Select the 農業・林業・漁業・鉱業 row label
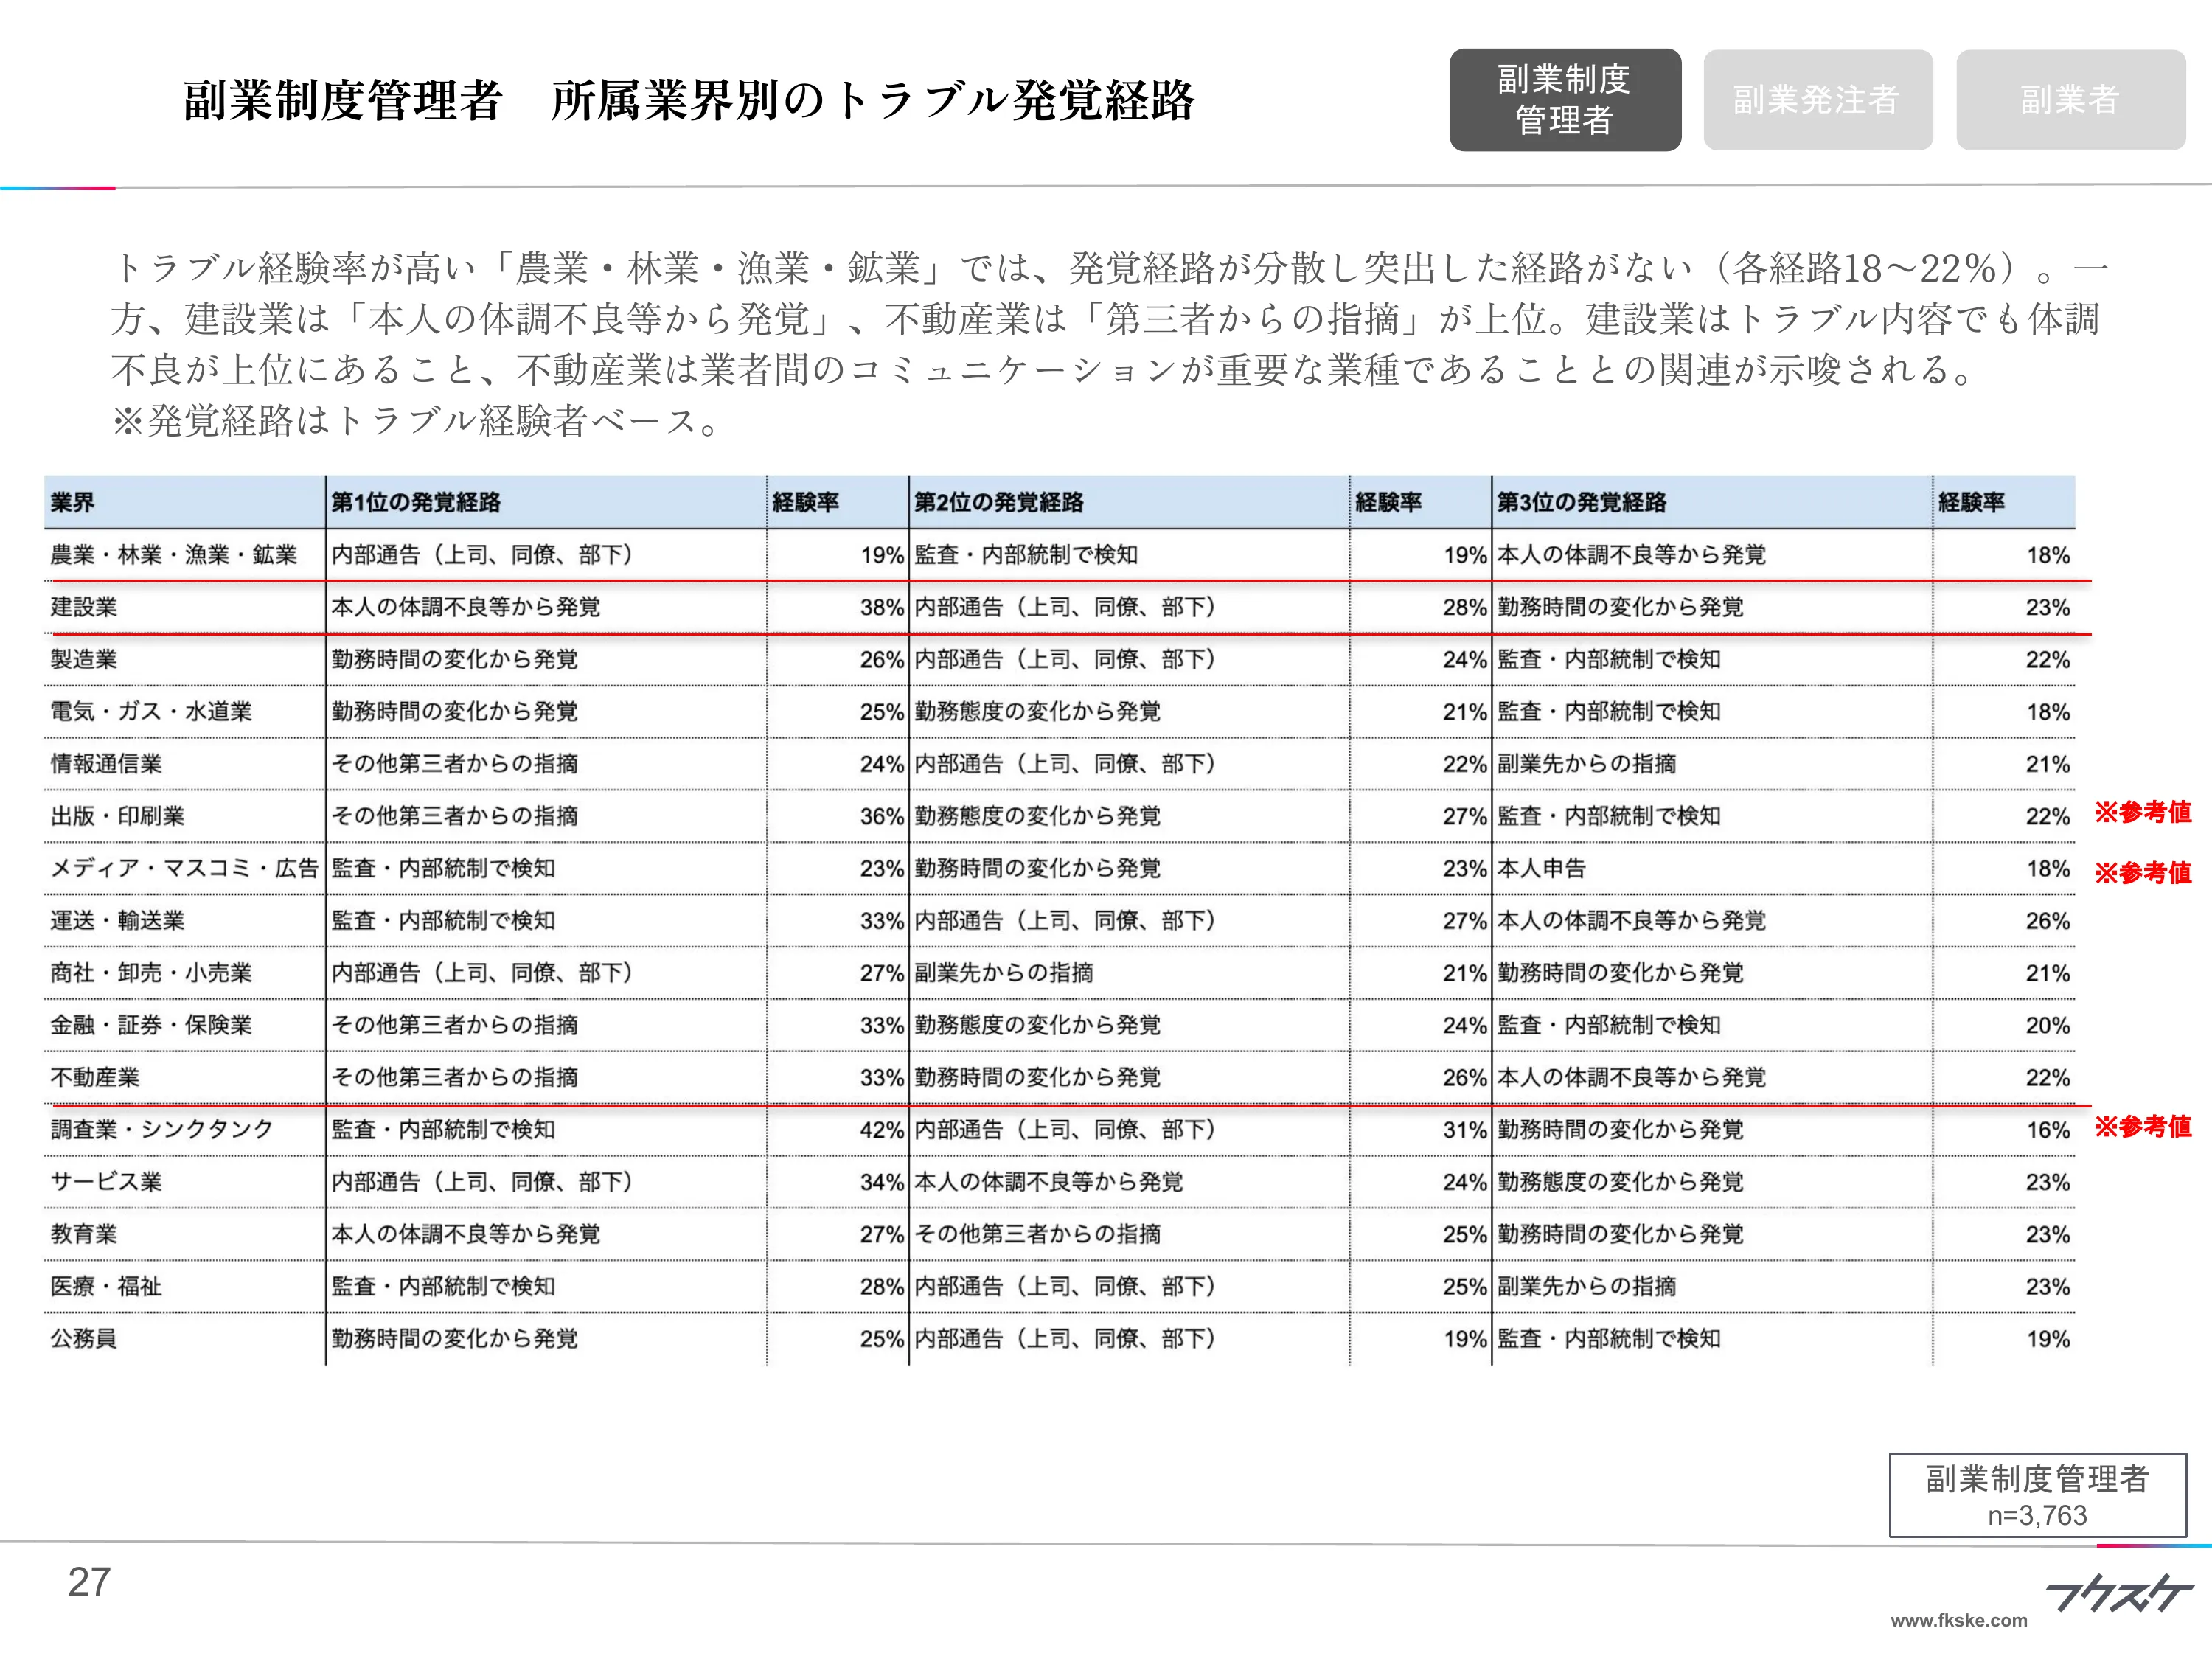 point(174,555)
